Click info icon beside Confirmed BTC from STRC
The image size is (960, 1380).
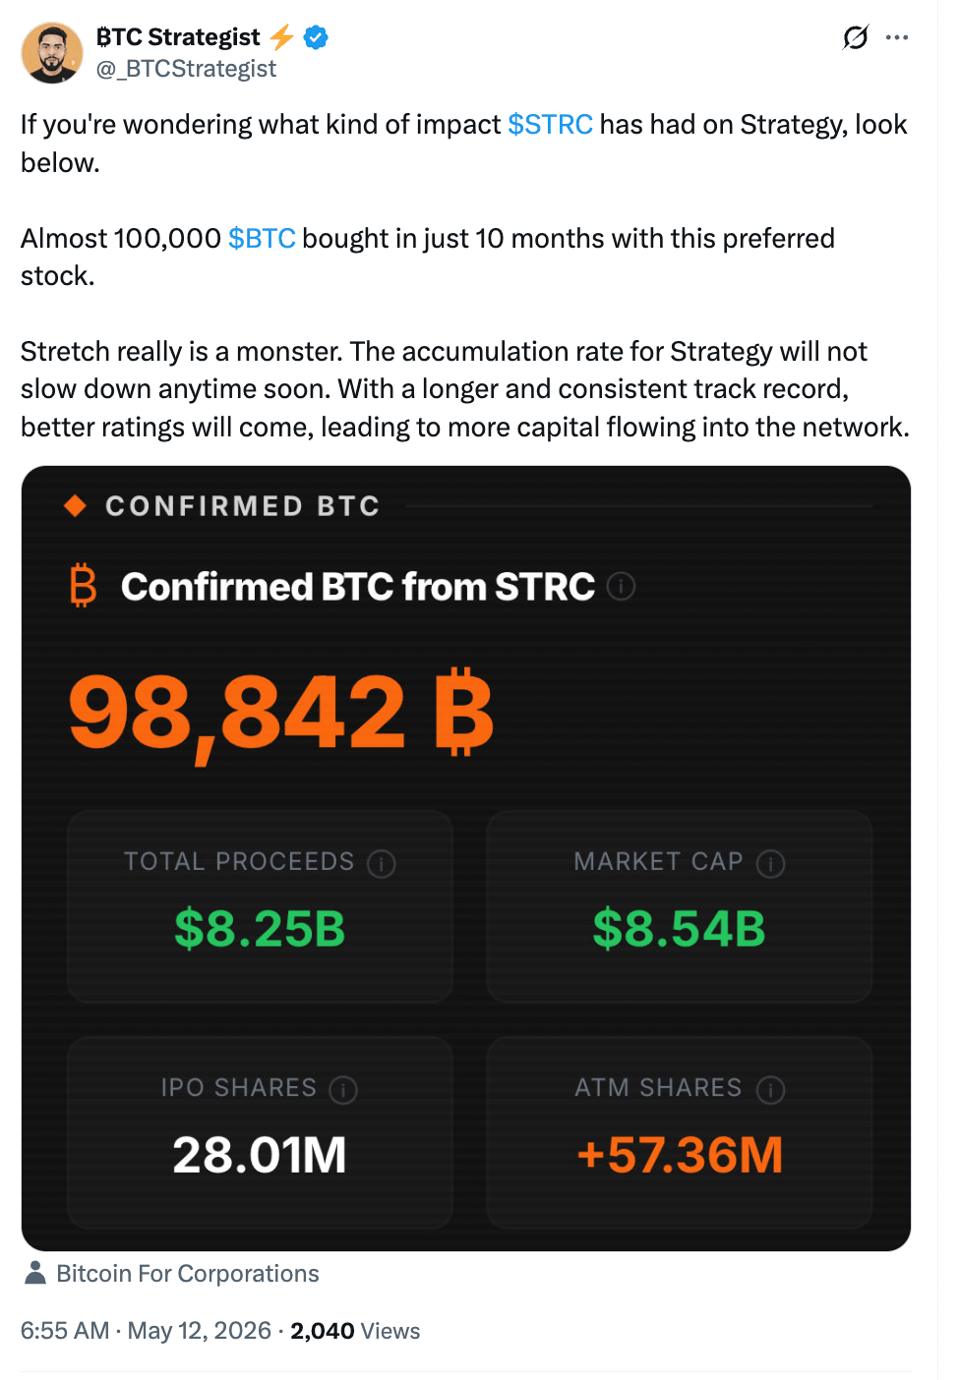click(621, 586)
